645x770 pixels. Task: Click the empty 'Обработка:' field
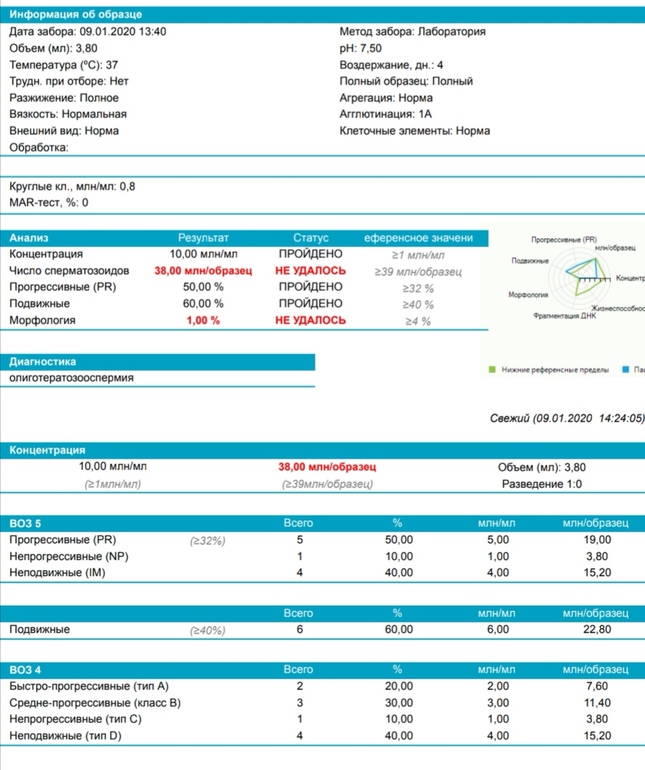pos(39,147)
